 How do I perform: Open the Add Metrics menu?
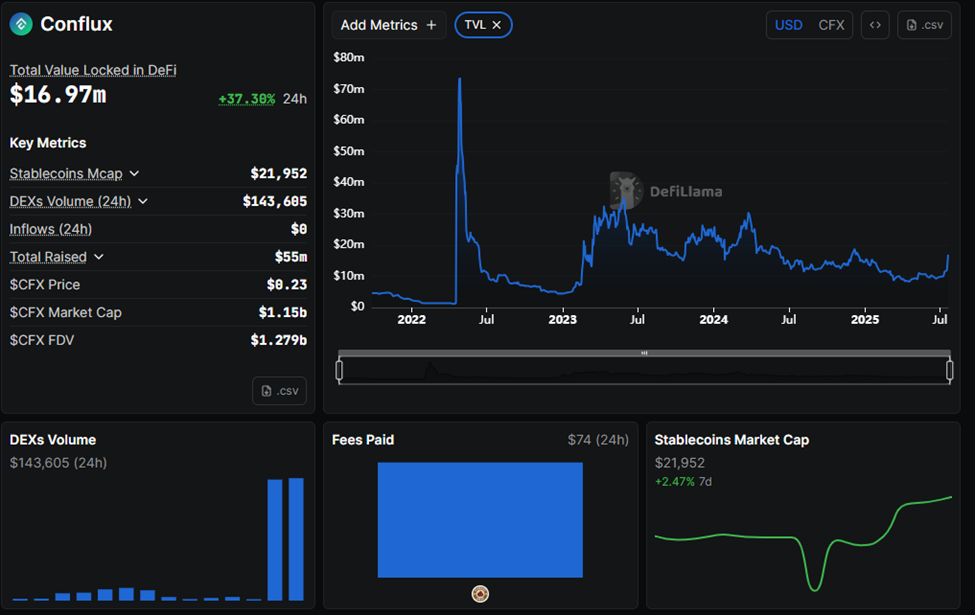[x=389, y=25]
